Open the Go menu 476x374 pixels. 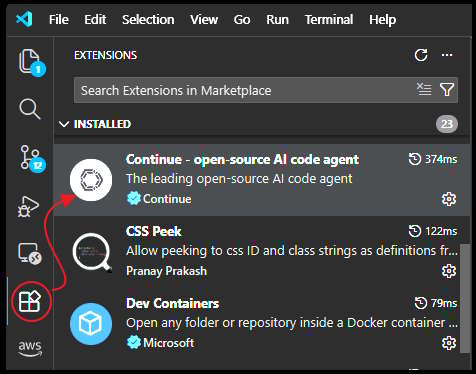[x=242, y=20]
